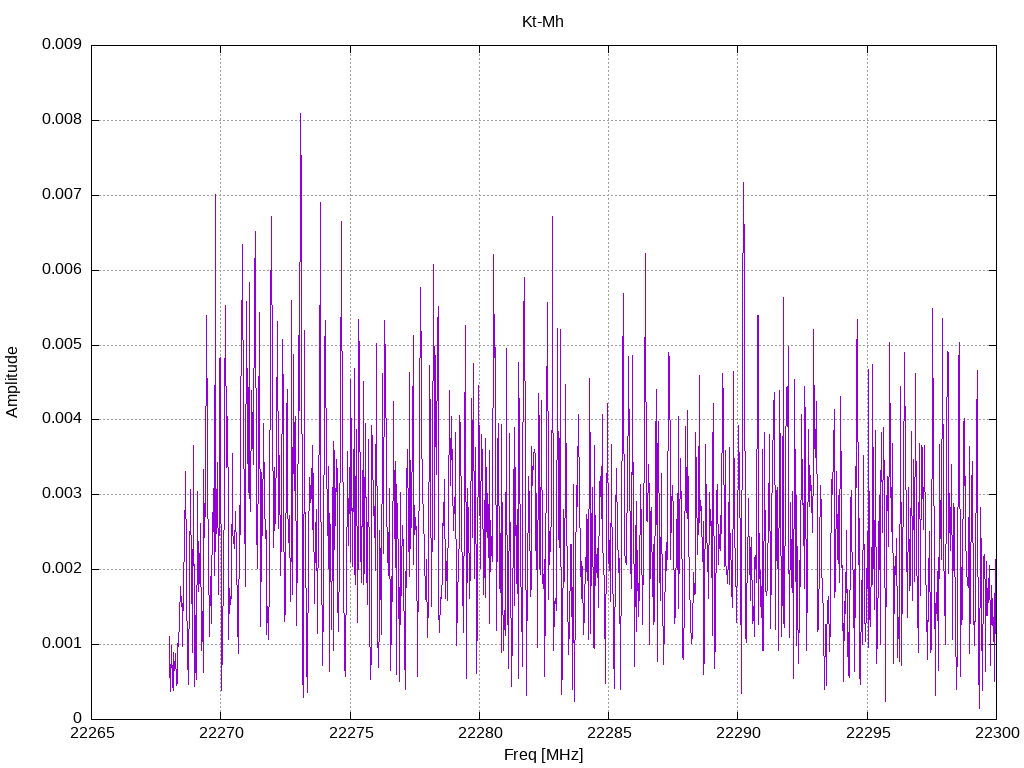Click the peak near 22286.5 MHz
This screenshot has height=768, width=1024.
pyautogui.click(x=645, y=254)
